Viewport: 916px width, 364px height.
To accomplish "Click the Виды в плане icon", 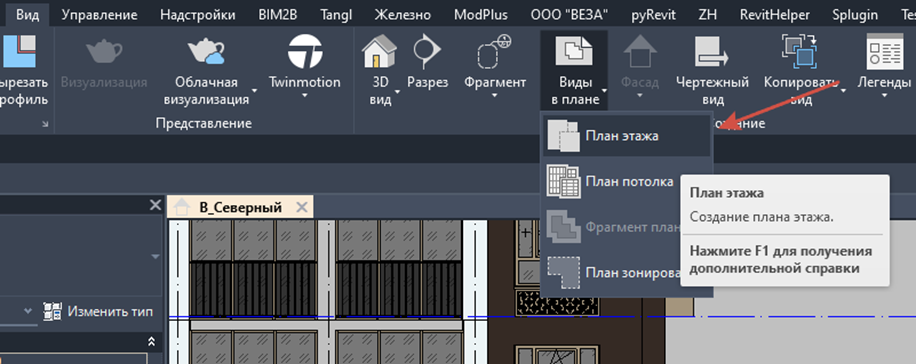I will 574,51.
